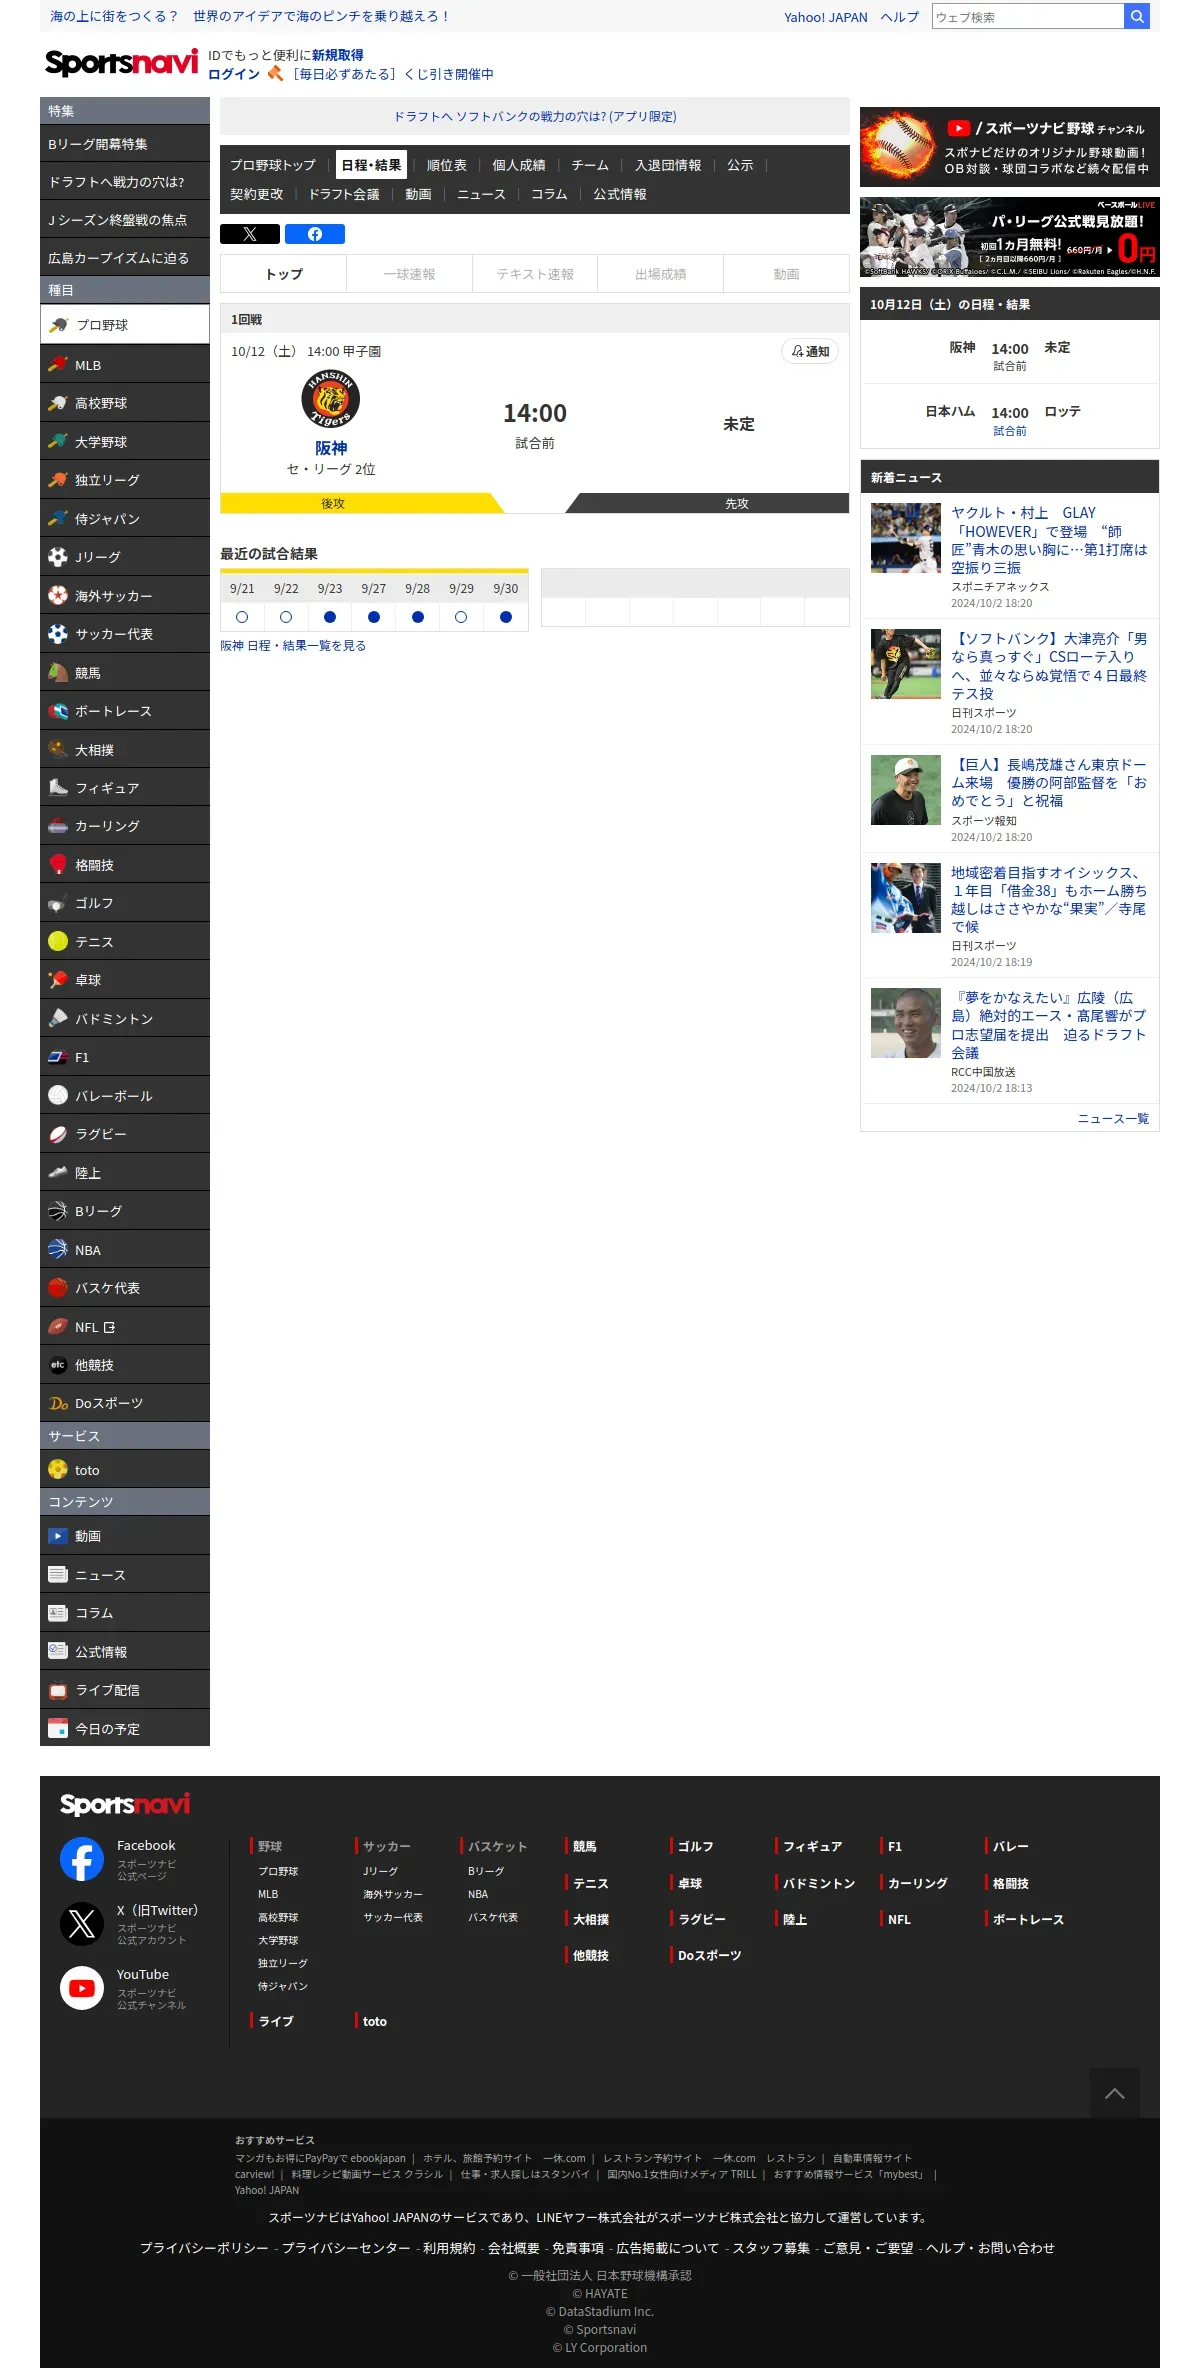1200x2368 pixels.
Task: Open 動画 play icon under コンテンツ
Action: point(58,1536)
